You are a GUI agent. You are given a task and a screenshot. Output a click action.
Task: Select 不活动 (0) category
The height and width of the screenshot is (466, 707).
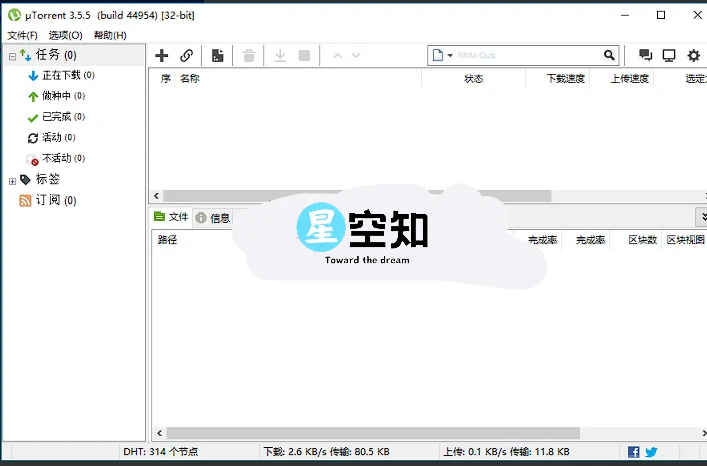coord(63,158)
